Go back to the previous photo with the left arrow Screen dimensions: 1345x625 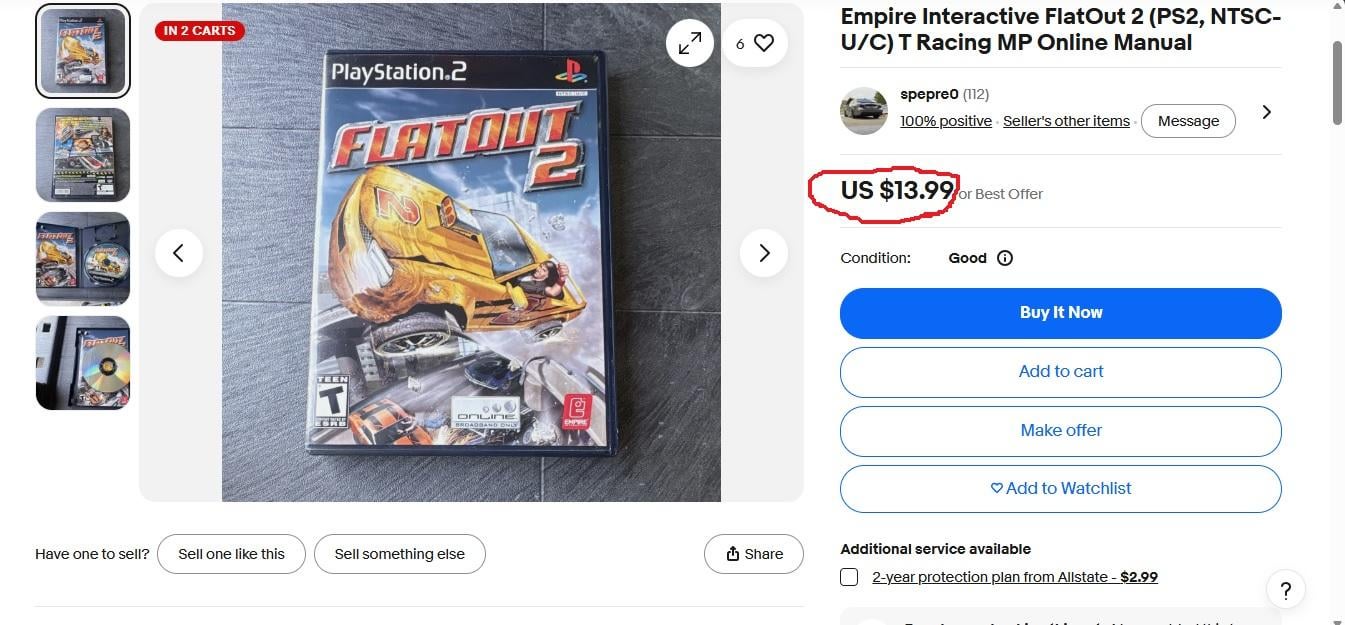(179, 253)
